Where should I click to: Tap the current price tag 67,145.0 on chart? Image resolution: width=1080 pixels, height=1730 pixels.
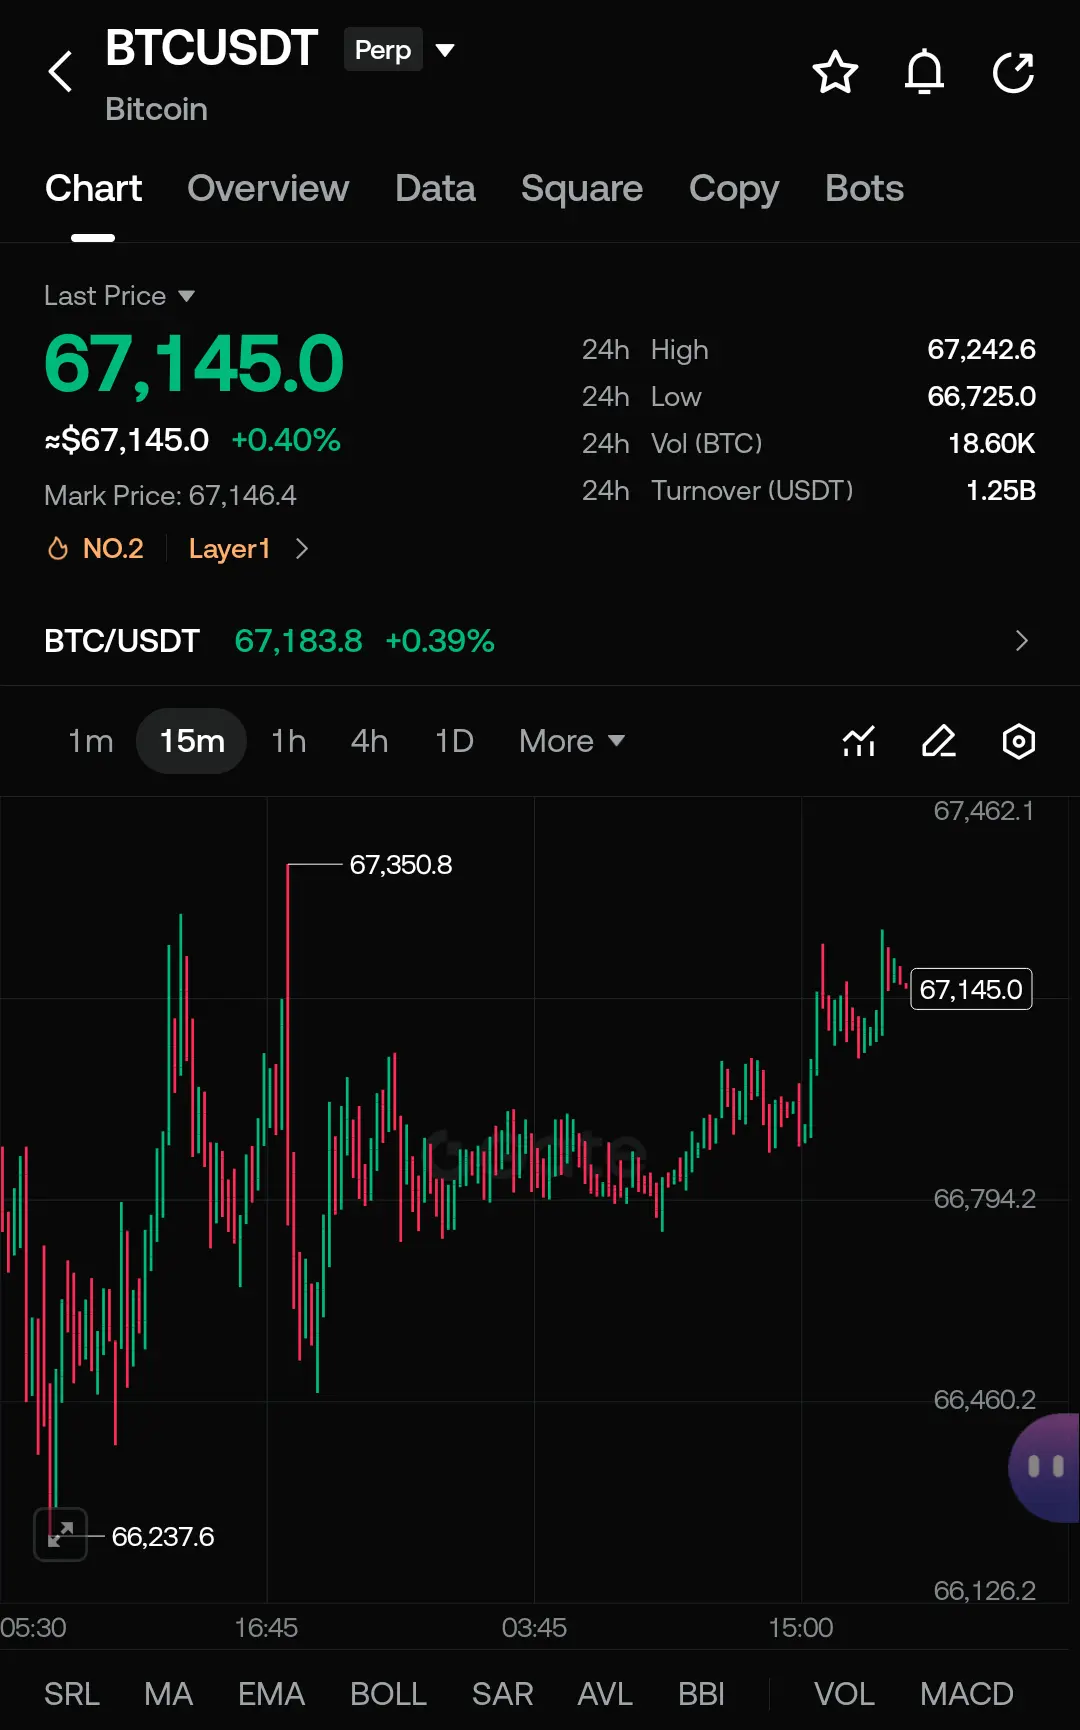coord(971,989)
